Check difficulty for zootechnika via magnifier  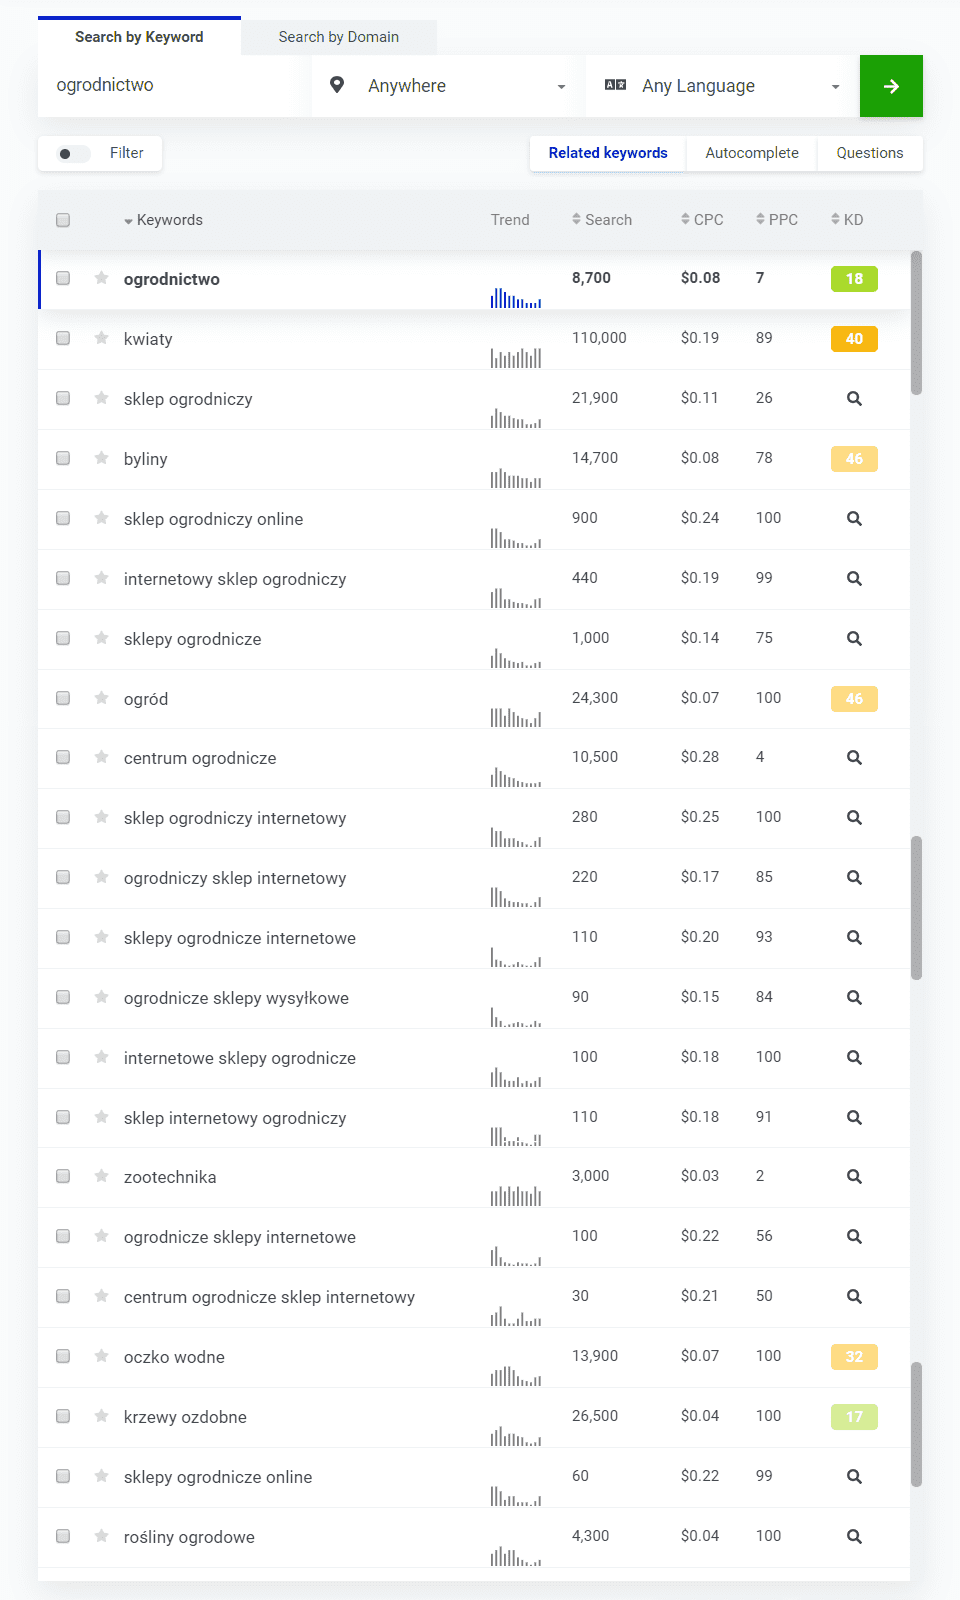coord(854,1177)
